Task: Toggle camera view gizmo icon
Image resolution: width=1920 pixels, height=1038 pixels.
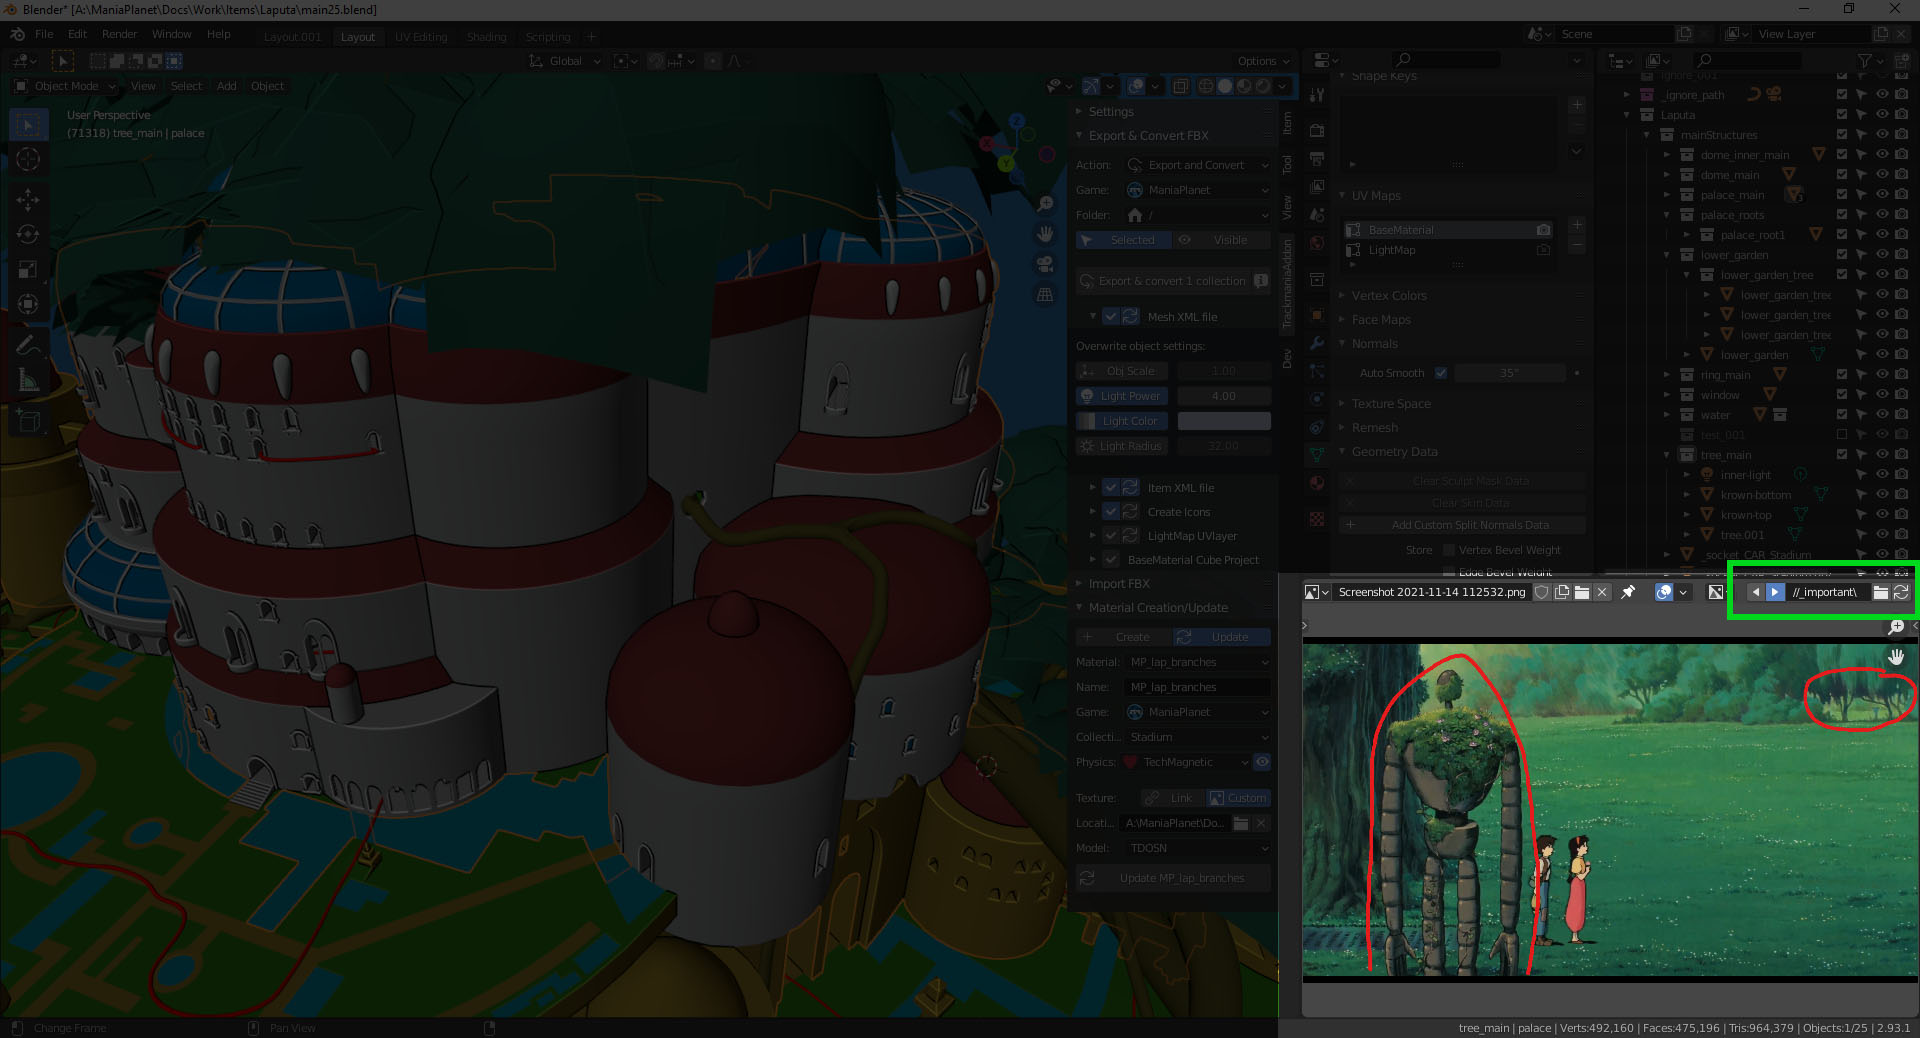Action: pyautogui.click(x=1045, y=264)
